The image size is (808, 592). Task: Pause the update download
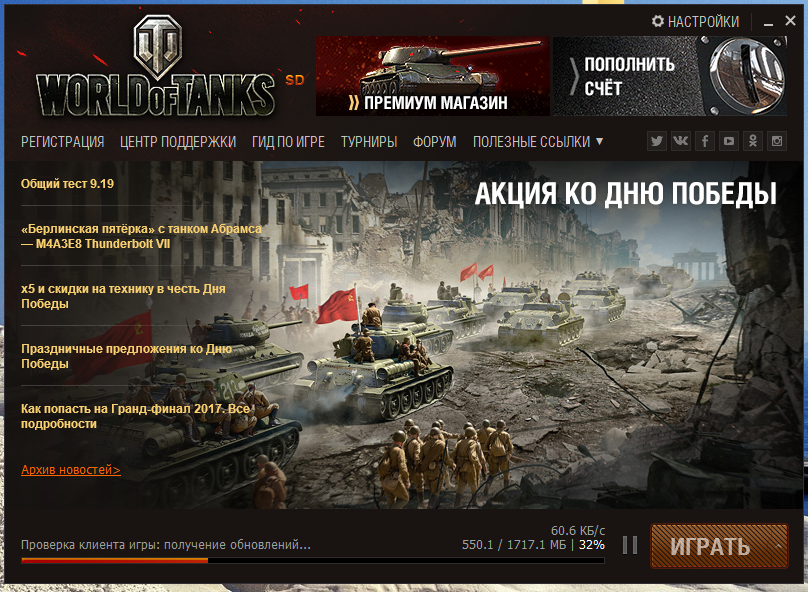click(x=630, y=545)
